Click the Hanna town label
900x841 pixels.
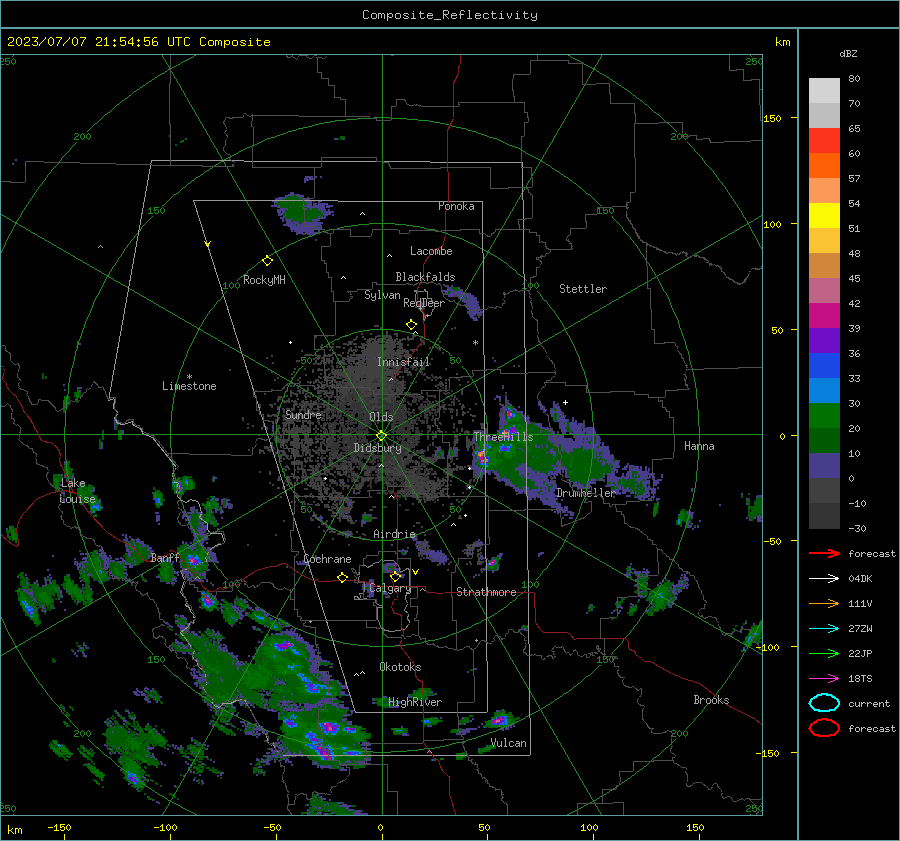coord(699,446)
